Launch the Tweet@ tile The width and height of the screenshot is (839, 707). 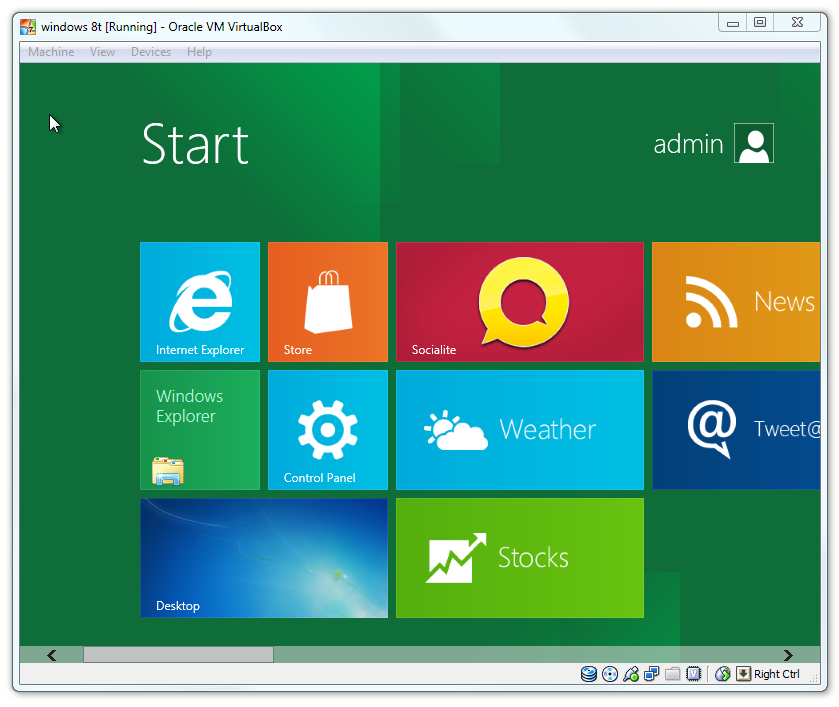(x=736, y=430)
